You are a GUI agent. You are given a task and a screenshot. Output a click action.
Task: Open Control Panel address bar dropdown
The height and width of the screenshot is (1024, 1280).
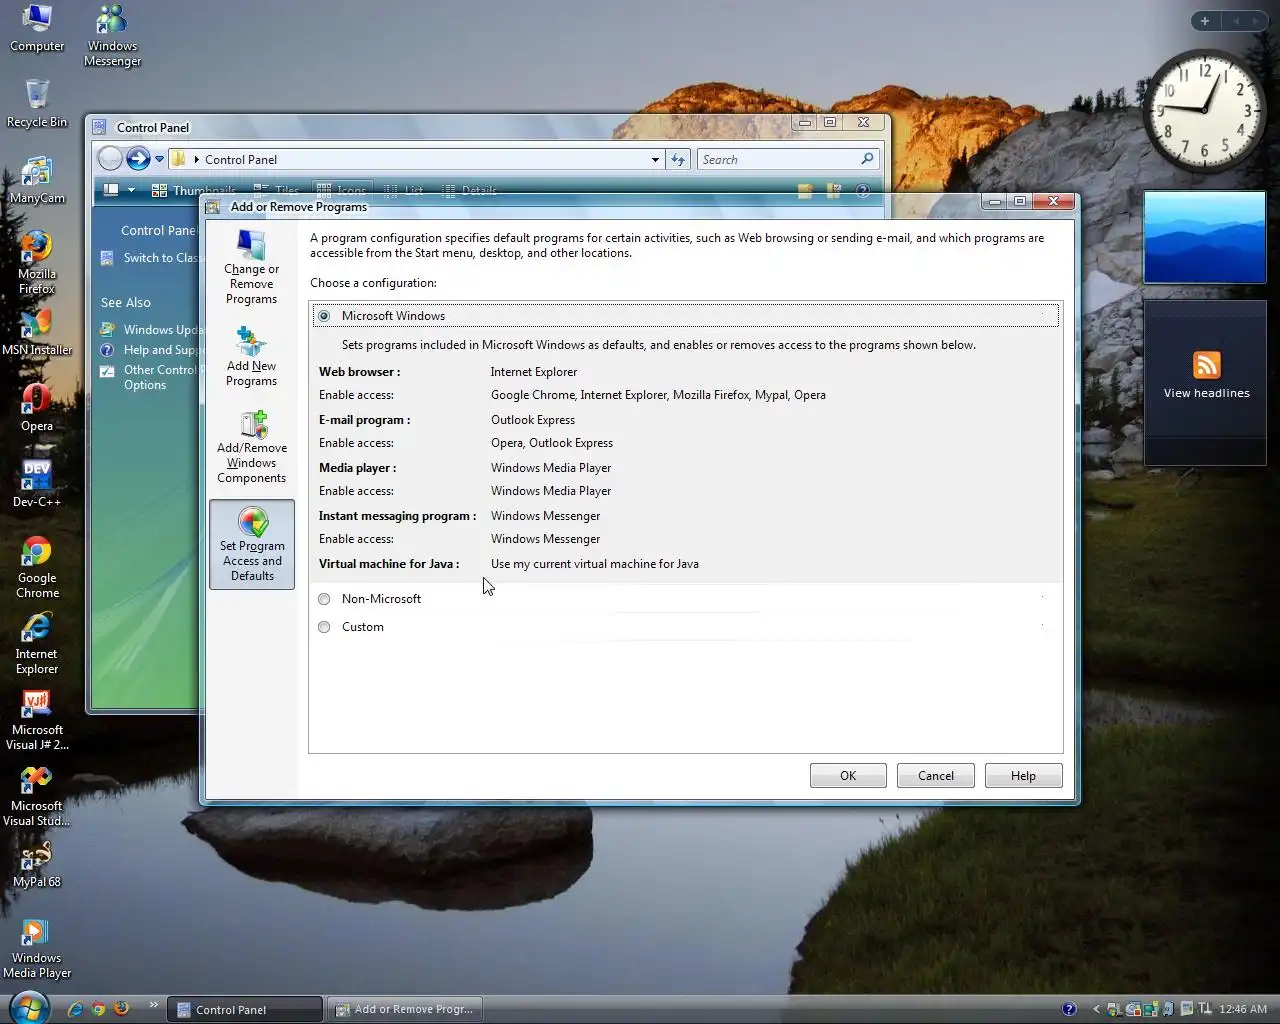tap(655, 159)
